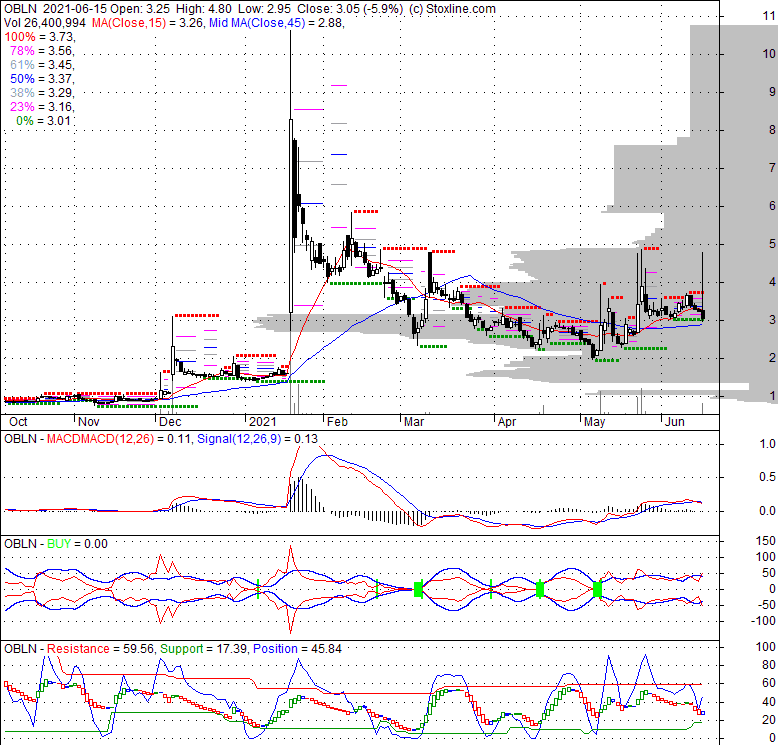
Task: Click the (c) Stoxline.com text
Action: [x=452, y=9]
